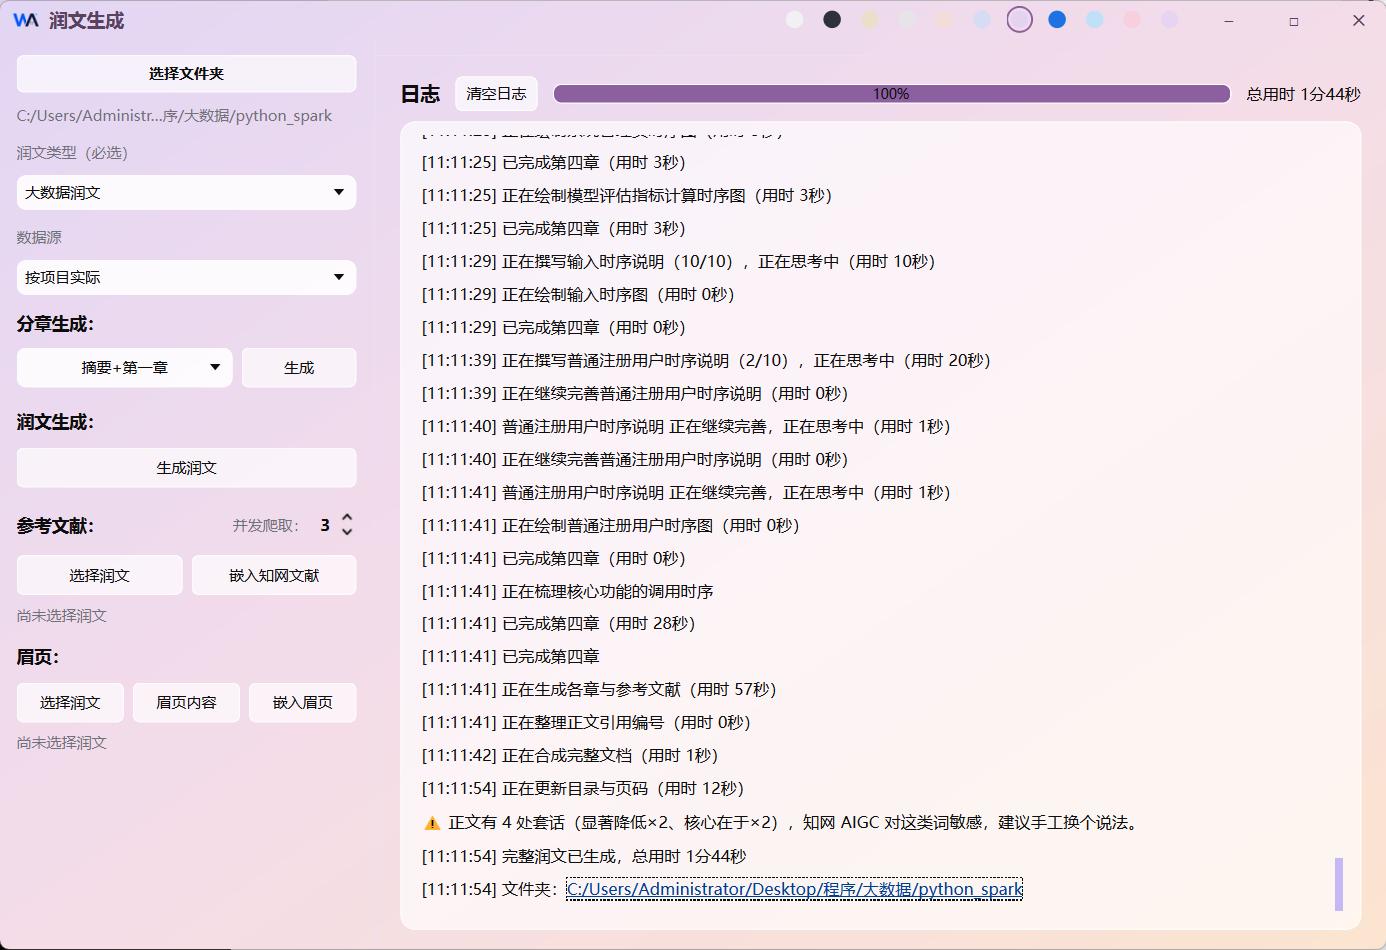Open the 数据源 dropdown showing 按项目实际

pos(187,277)
